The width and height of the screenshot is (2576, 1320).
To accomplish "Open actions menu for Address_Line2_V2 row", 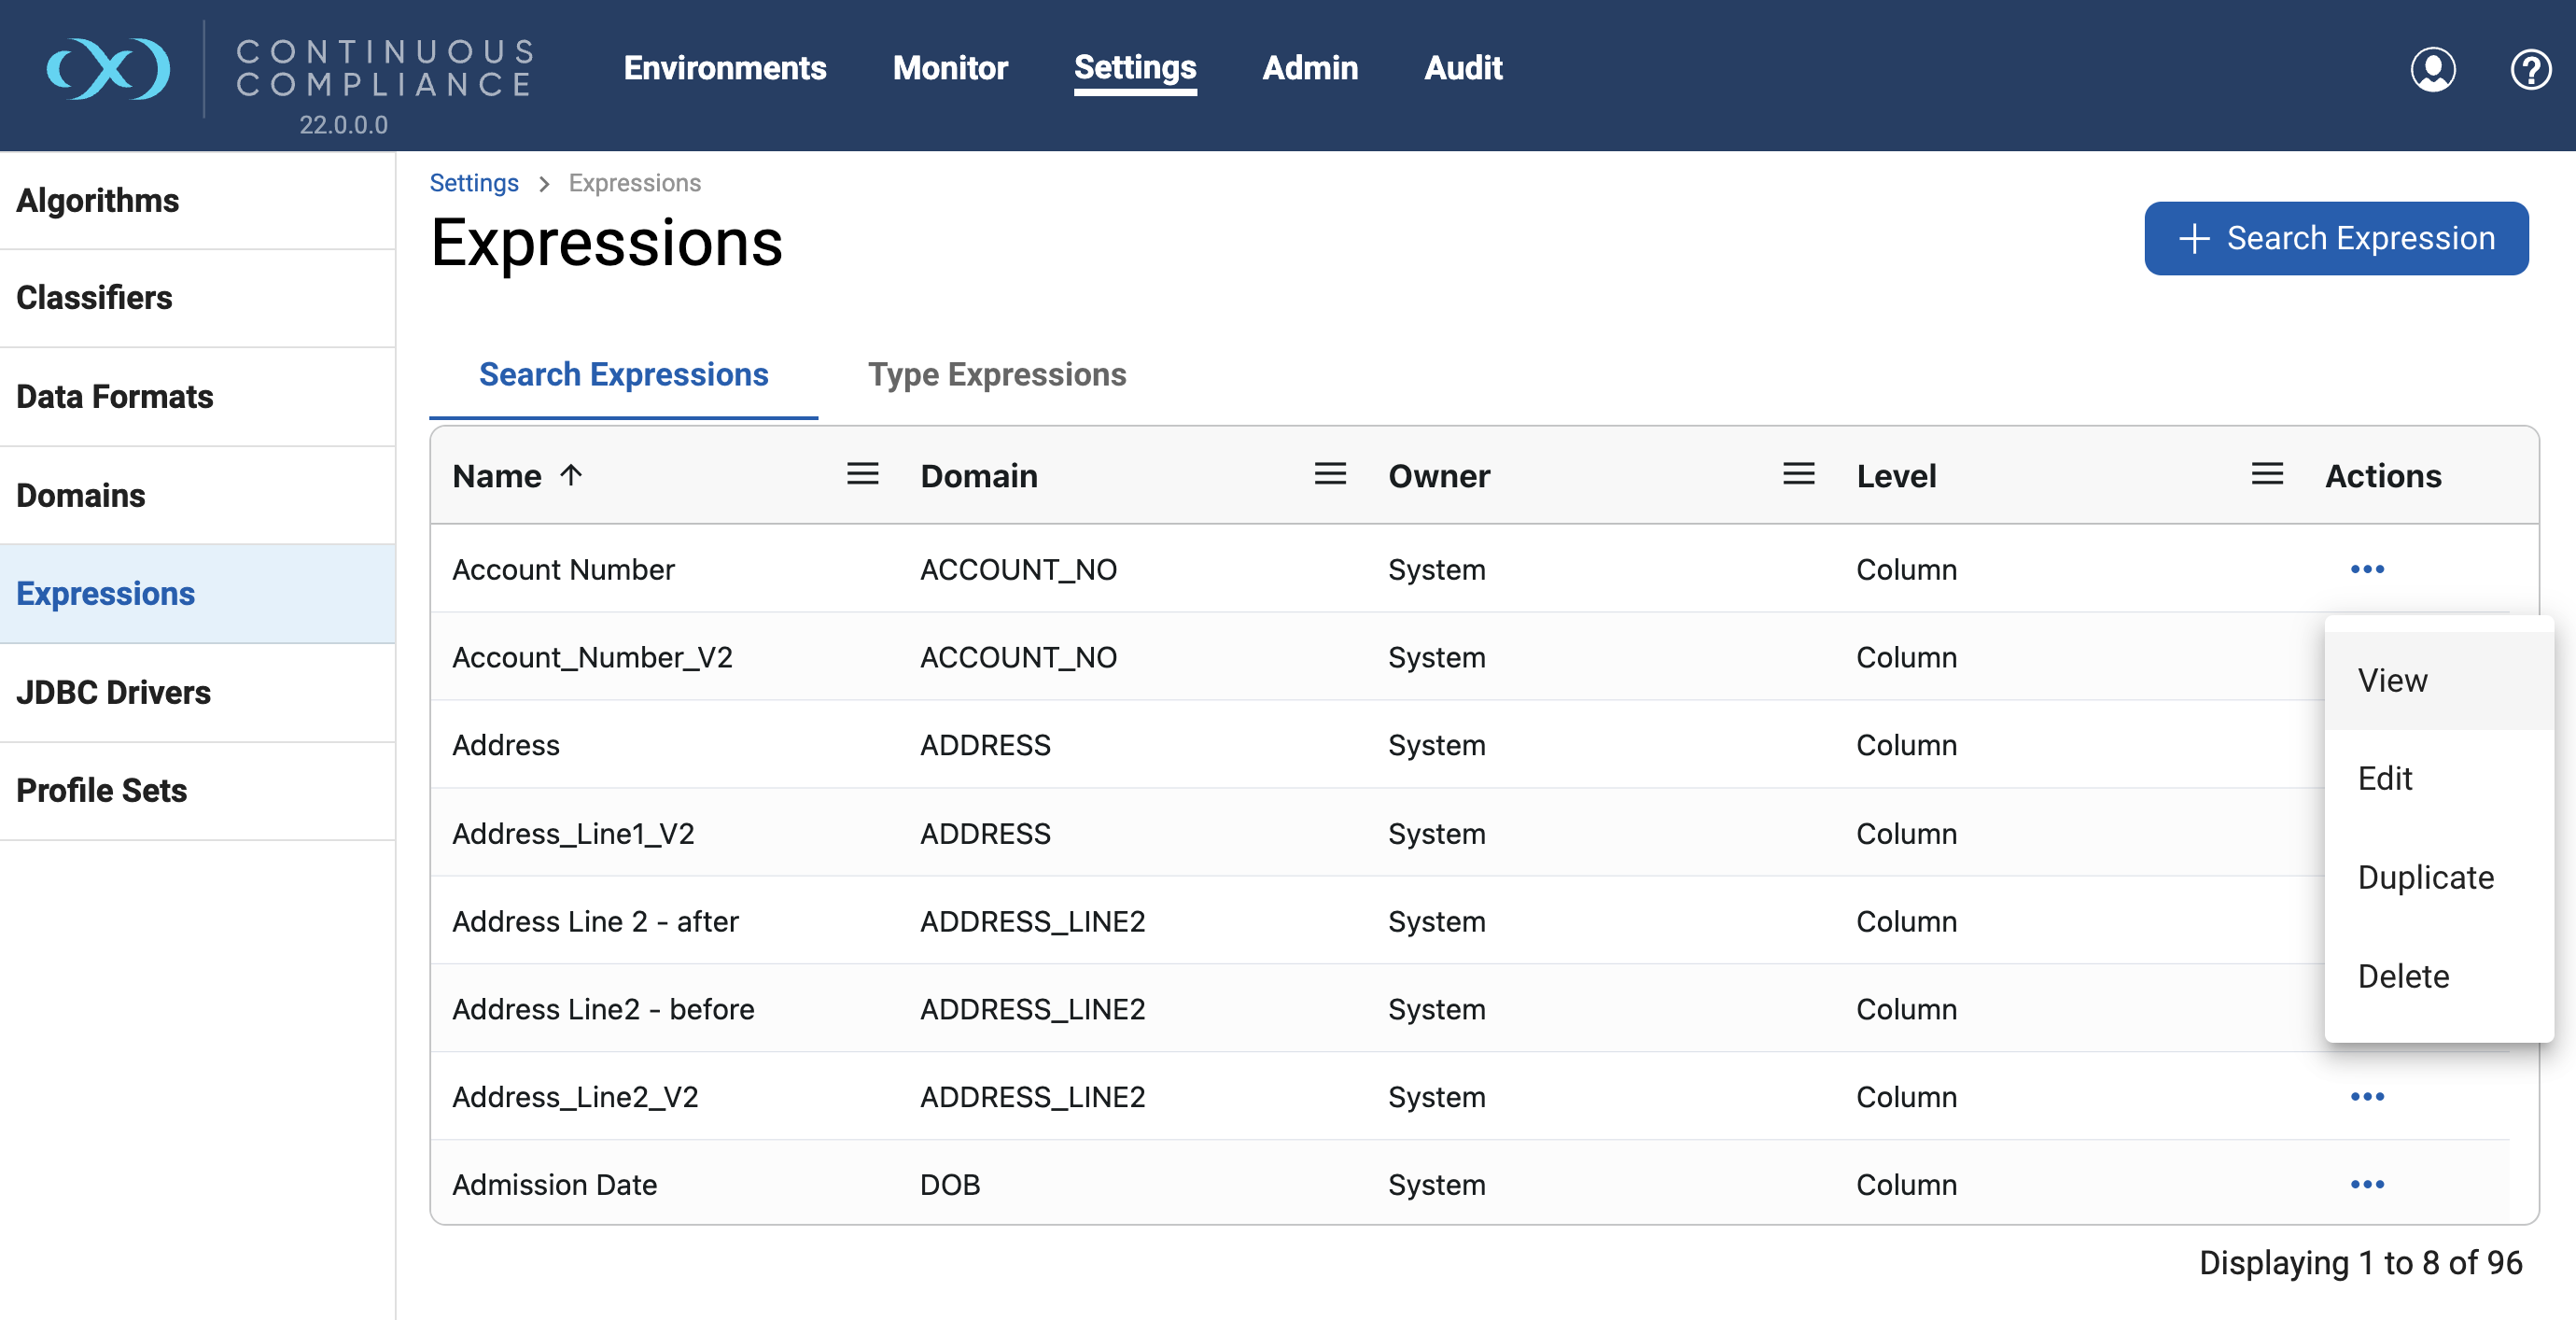I will pyautogui.click(x=2366, y=1097).
